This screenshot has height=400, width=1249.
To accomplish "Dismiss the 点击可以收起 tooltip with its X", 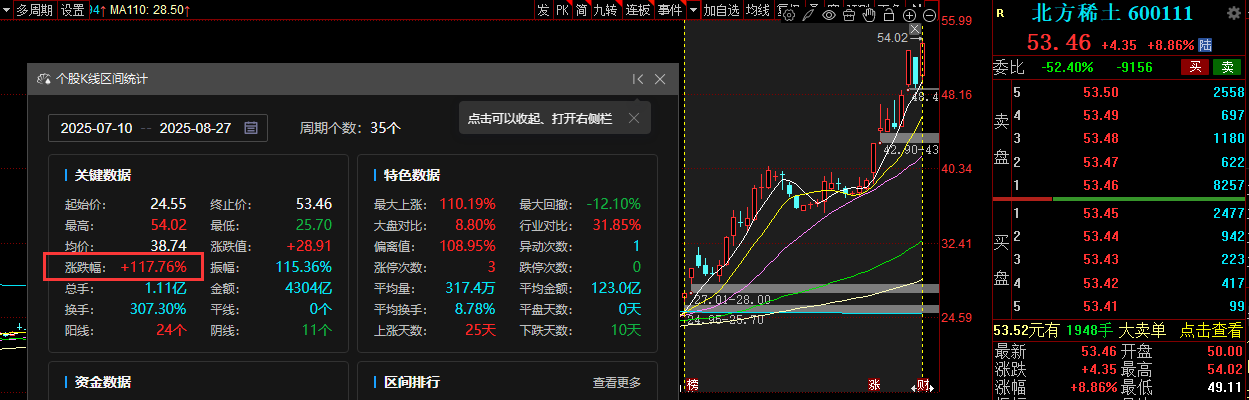I will click(634, 118).
